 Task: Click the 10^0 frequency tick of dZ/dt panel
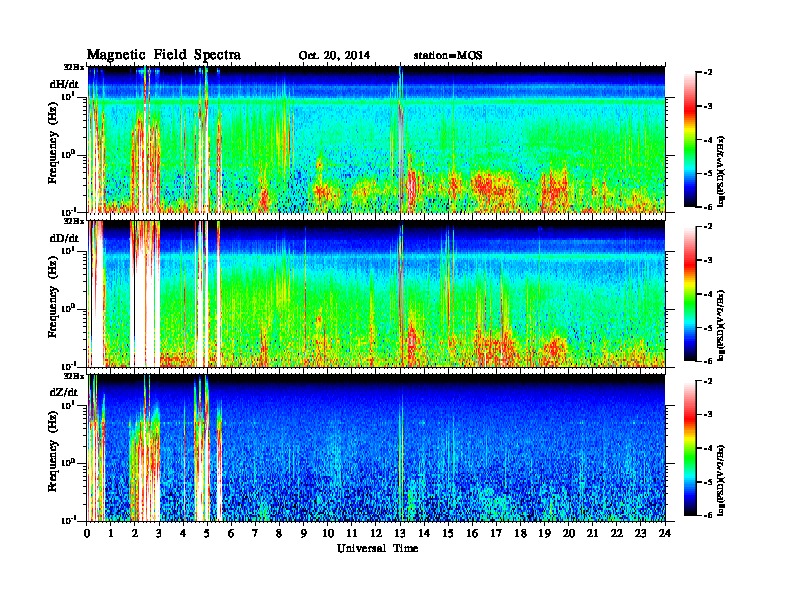pyautogui.click(x=70, y=462)
